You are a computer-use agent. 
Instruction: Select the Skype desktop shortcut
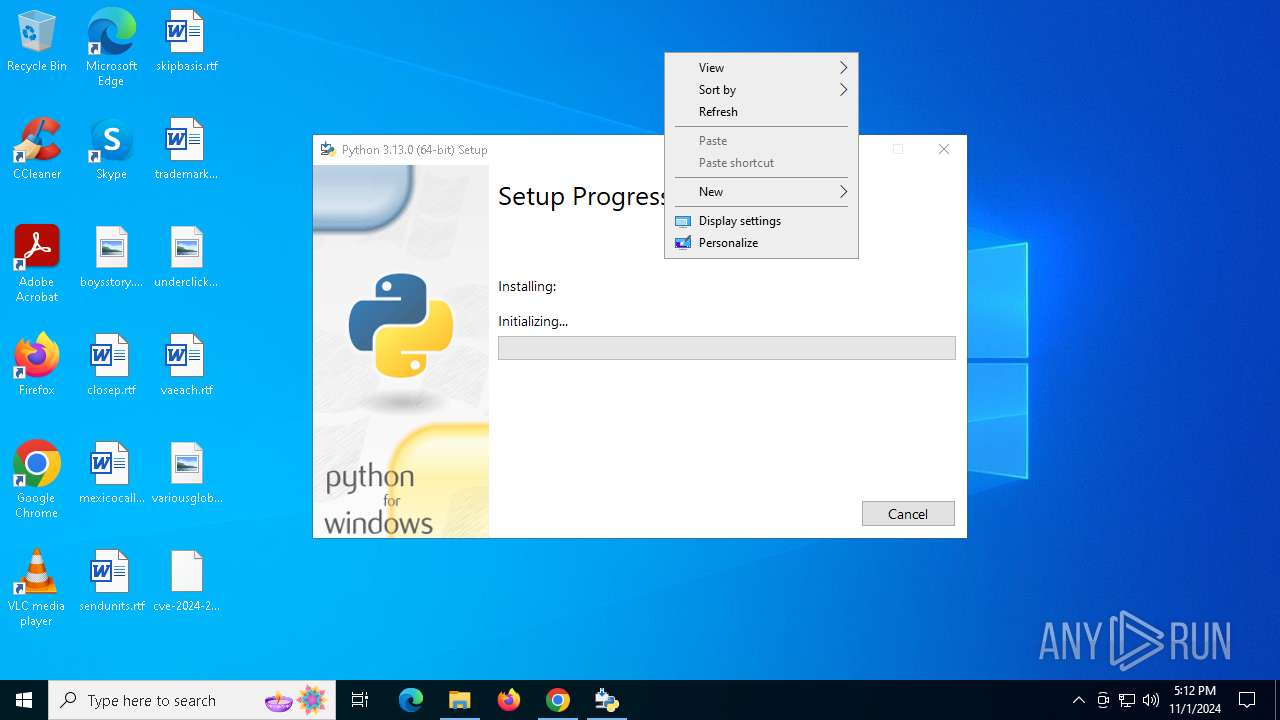(x=111, y=150)
